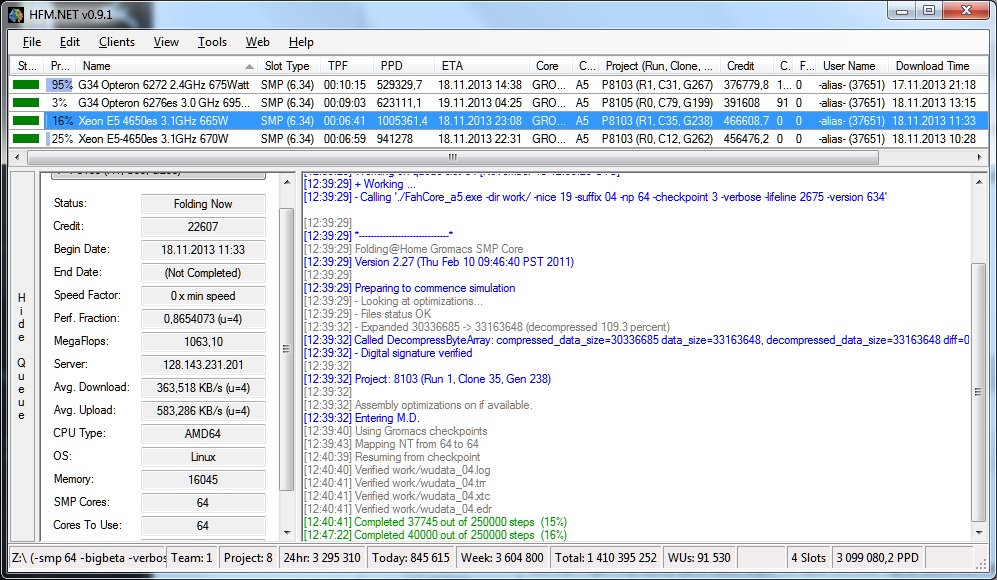Click log line 'Completed 40000 out of 250000 steps'

(436, 535)
